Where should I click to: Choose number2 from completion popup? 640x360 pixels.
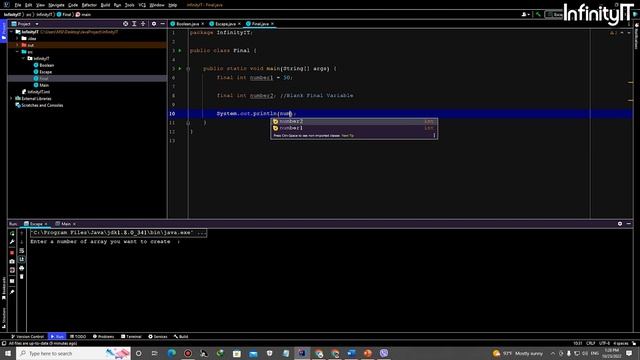pos(354,121)
